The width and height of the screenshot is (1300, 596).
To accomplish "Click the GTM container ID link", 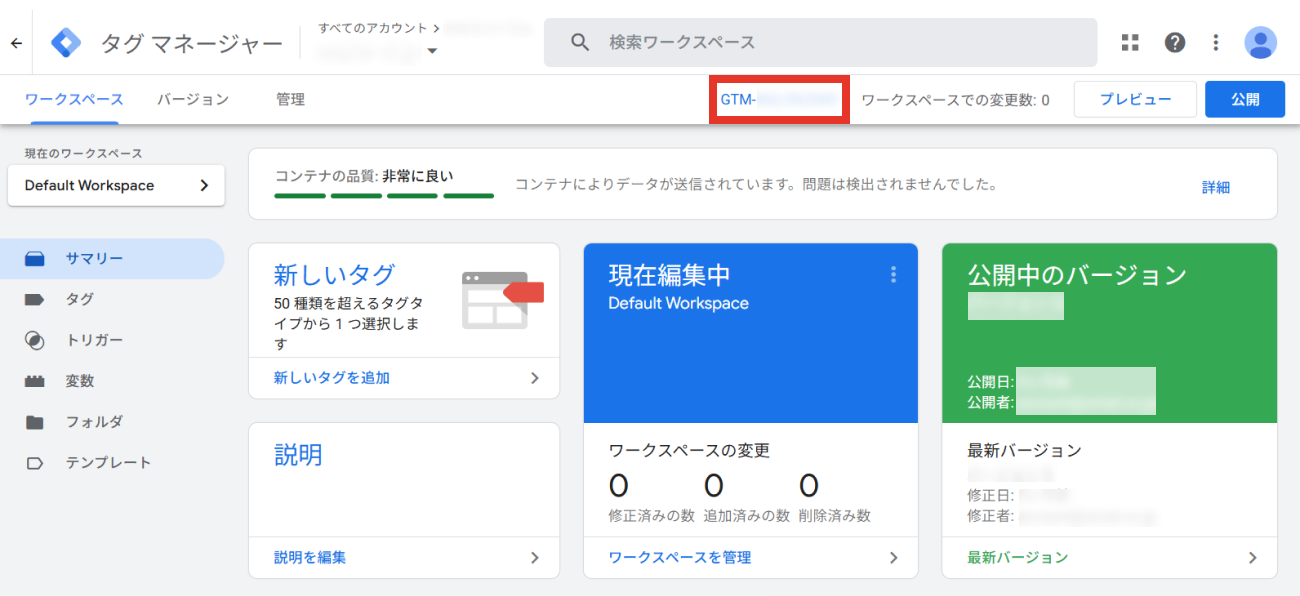I will click(x=779, y=100).
